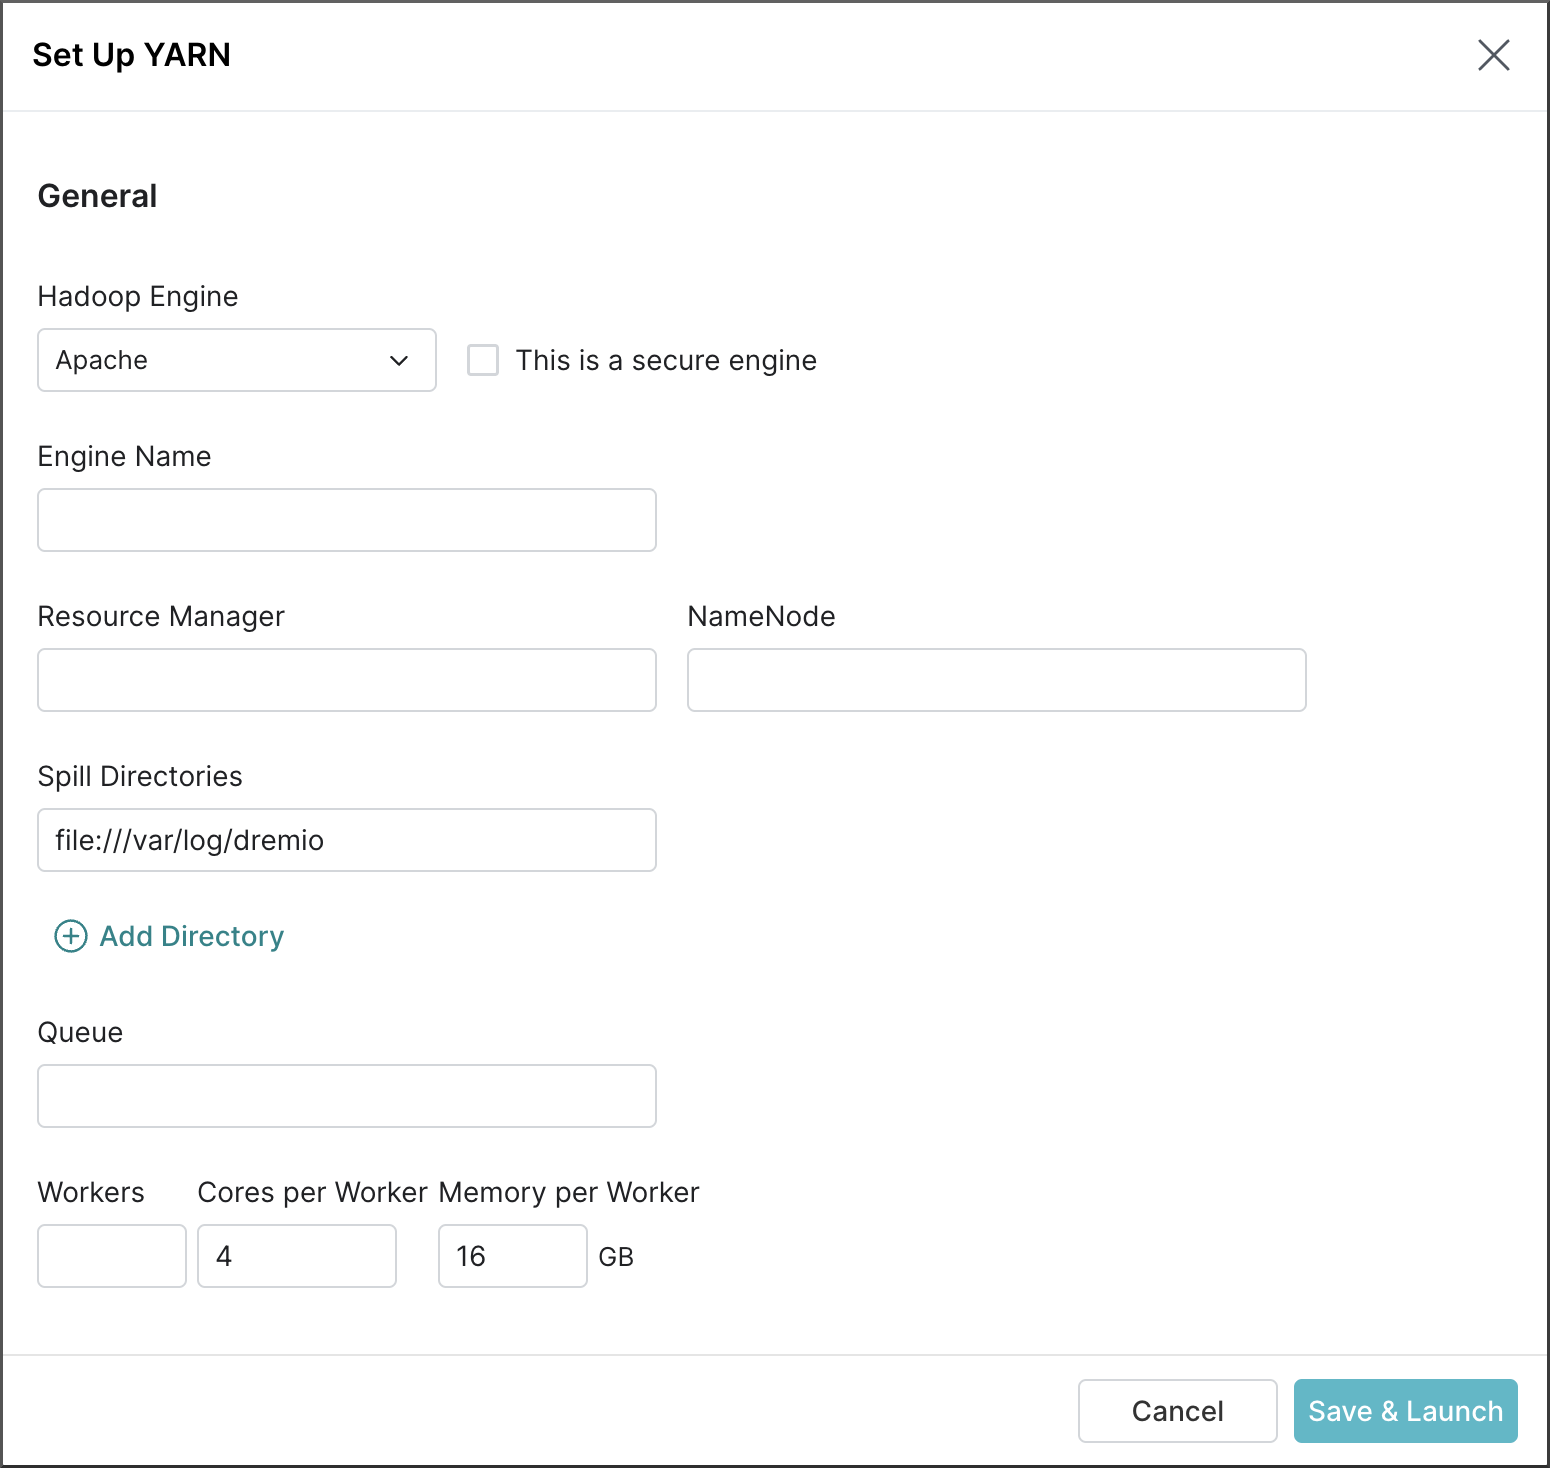
Task: Click into the Resource Manager field
Action: coord(346,680)
